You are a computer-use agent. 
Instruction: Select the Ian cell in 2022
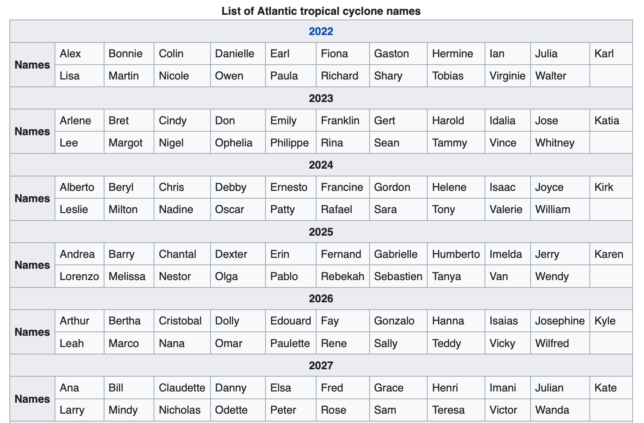(507, 53)
